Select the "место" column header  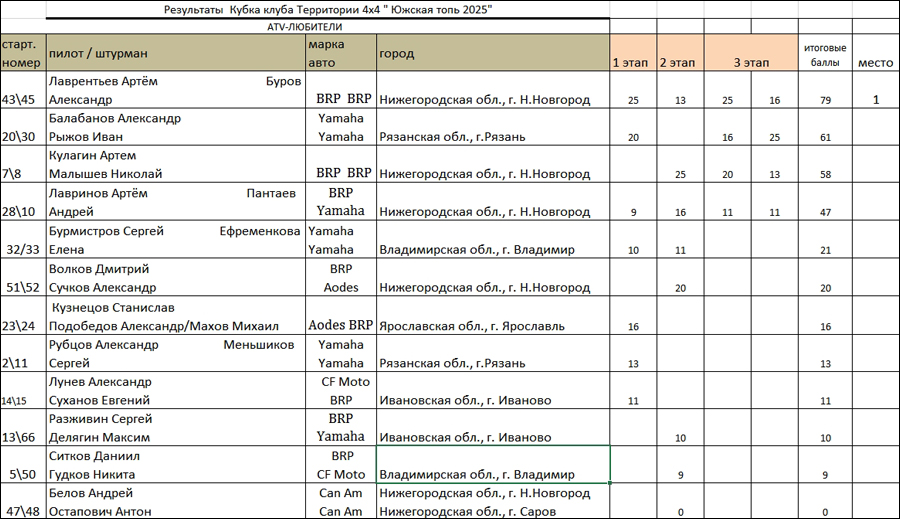click(875, 62)
